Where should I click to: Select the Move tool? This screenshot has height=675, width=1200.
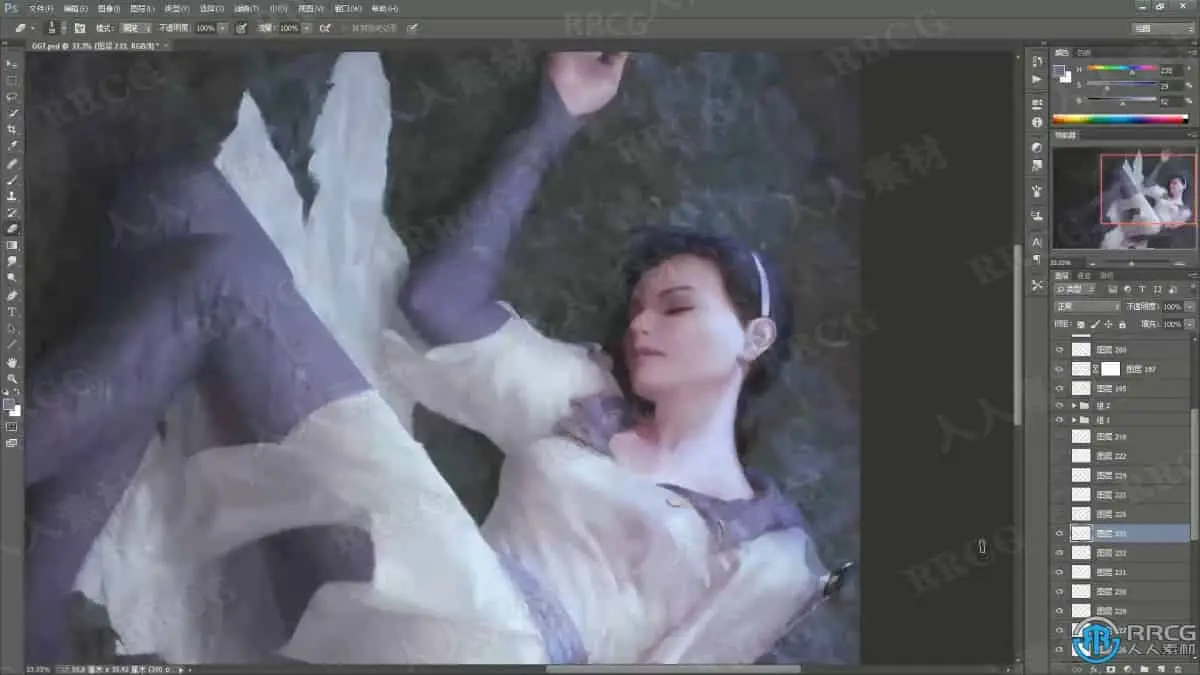(x=12, y=64)
